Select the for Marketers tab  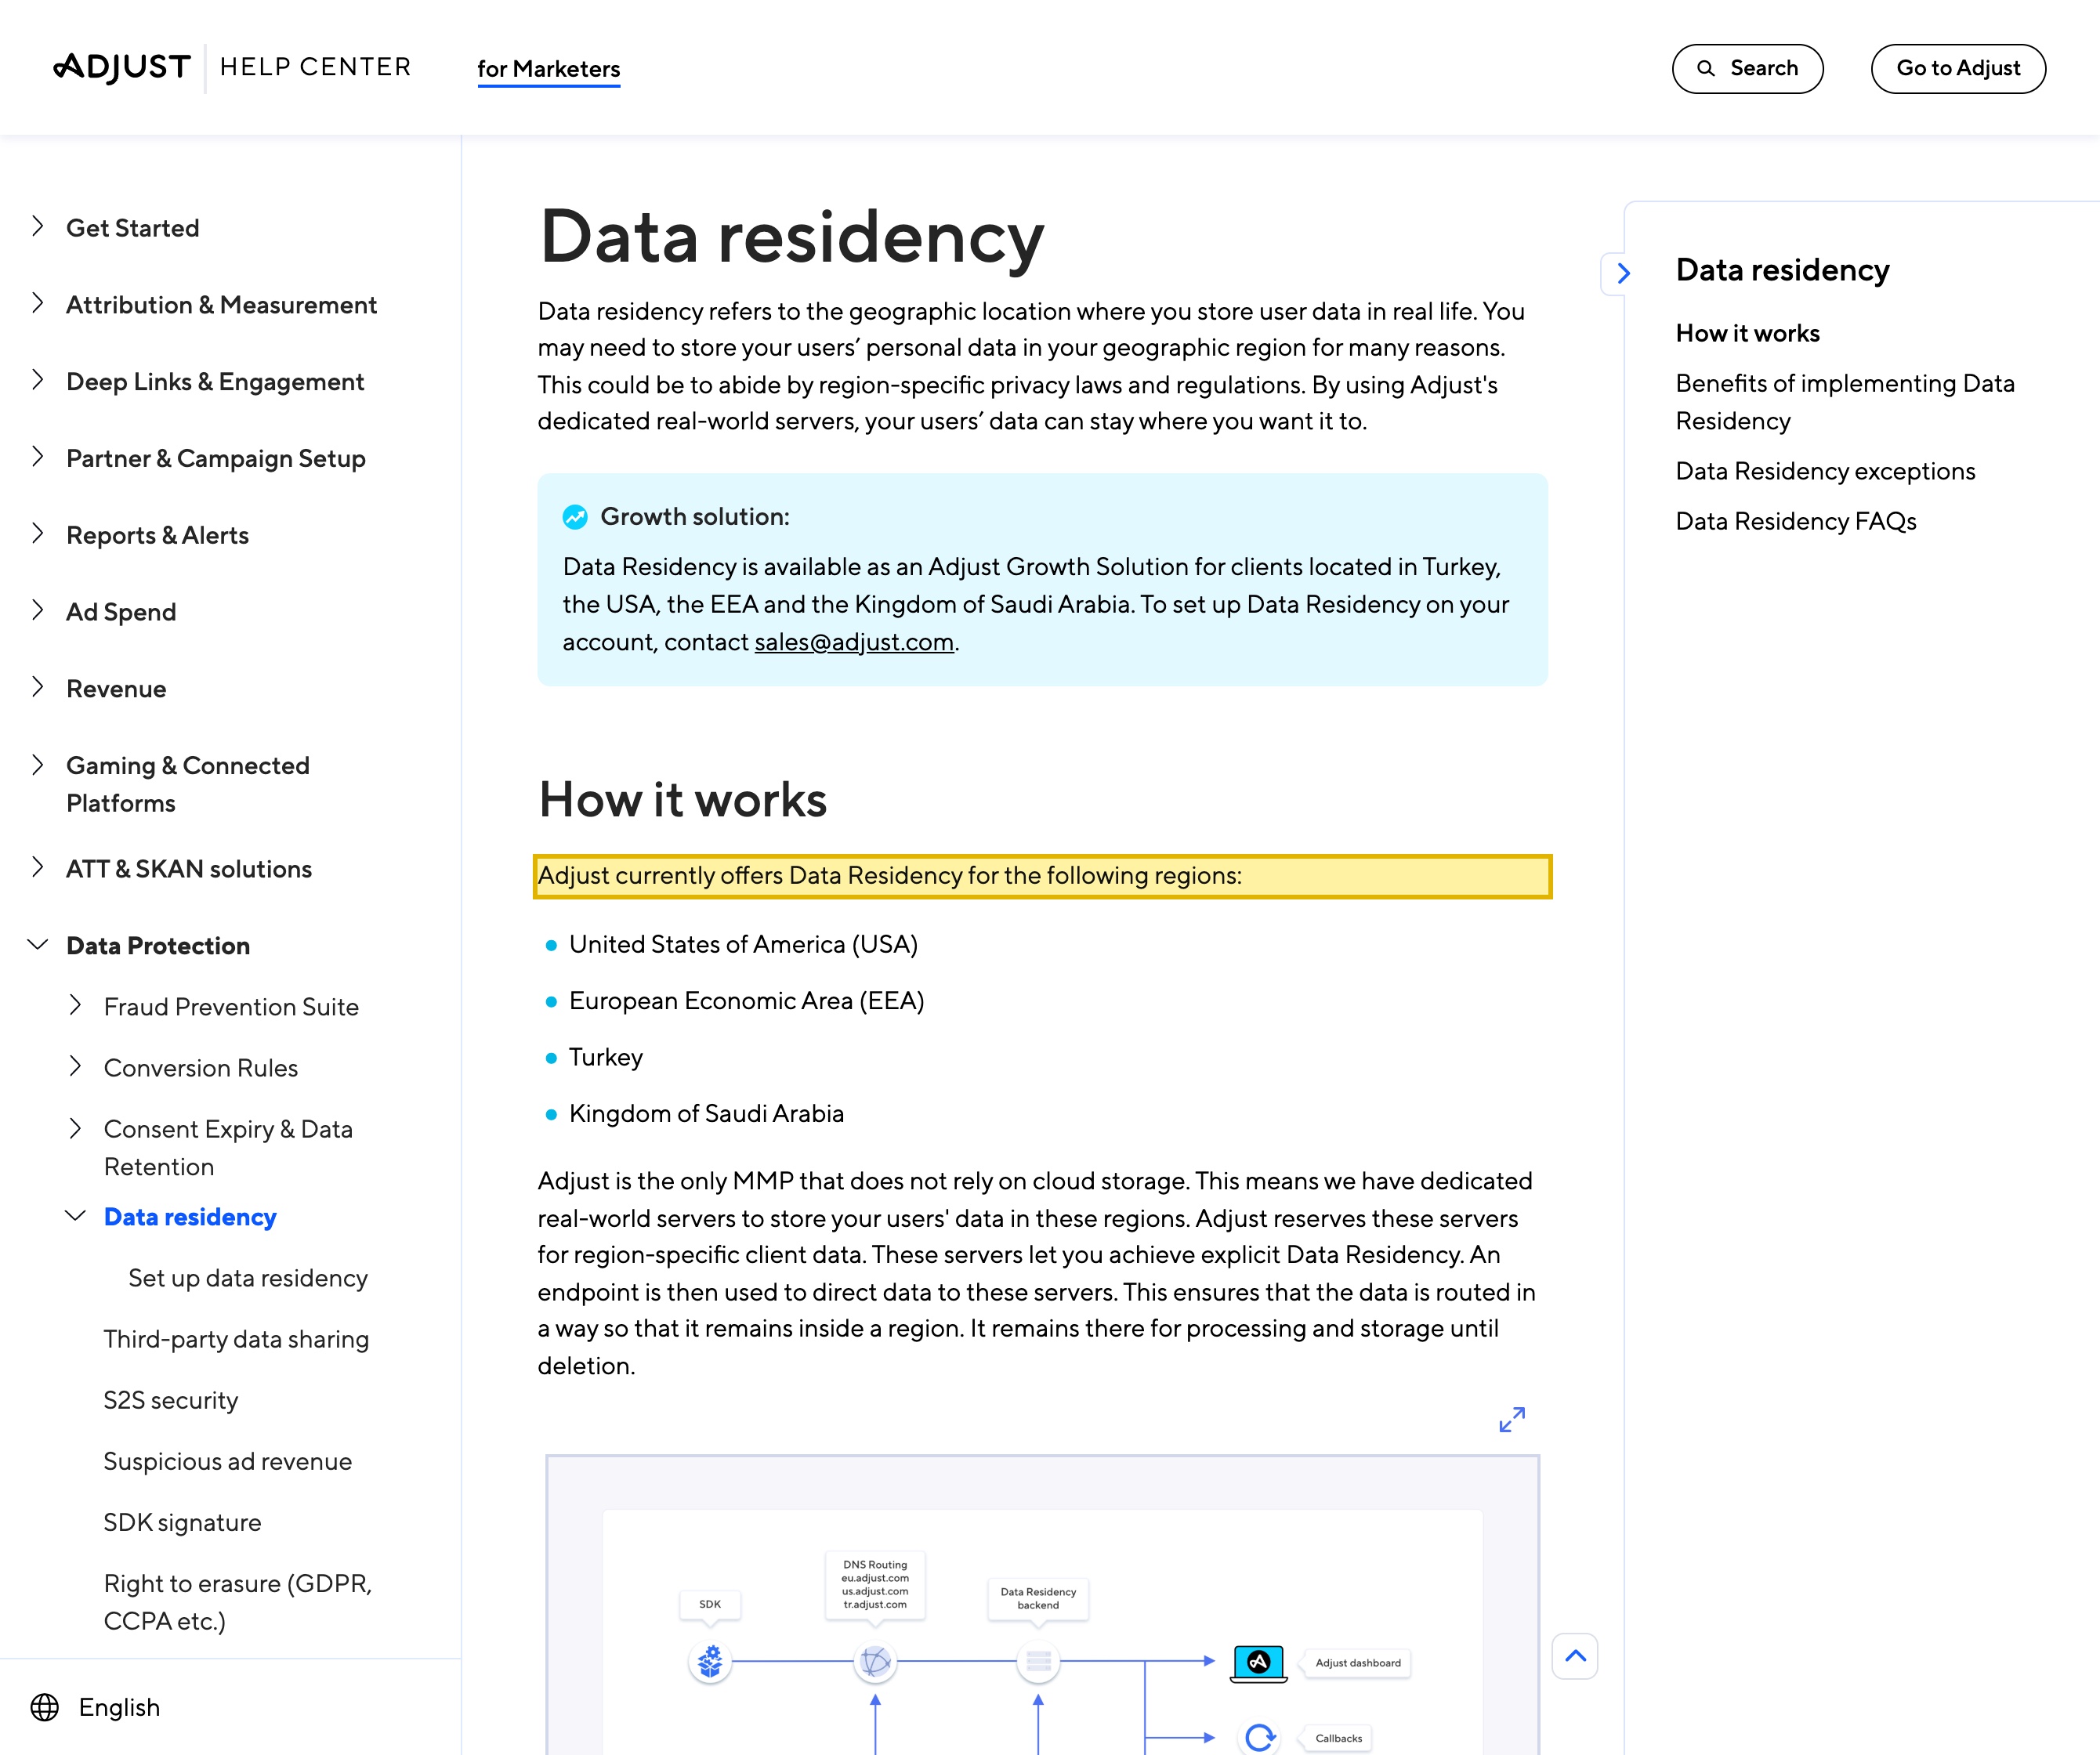[548, 69]
